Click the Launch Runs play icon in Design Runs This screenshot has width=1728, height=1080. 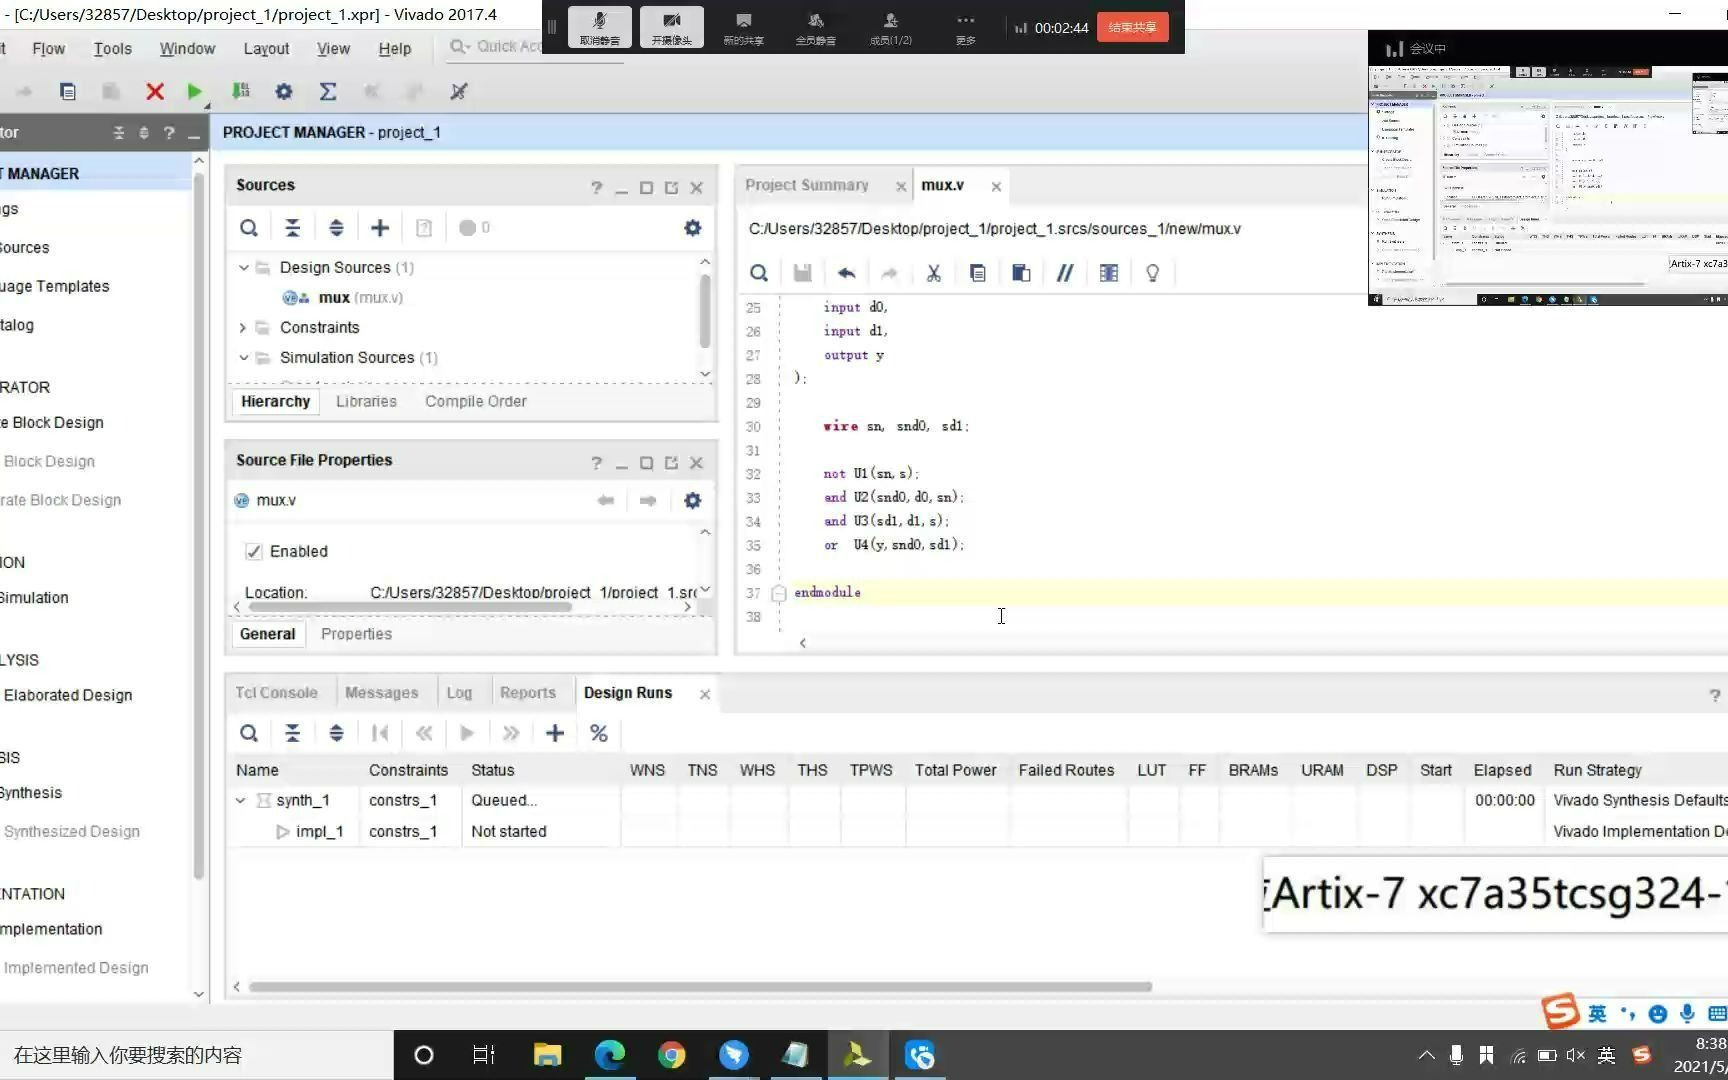(467, 733)
